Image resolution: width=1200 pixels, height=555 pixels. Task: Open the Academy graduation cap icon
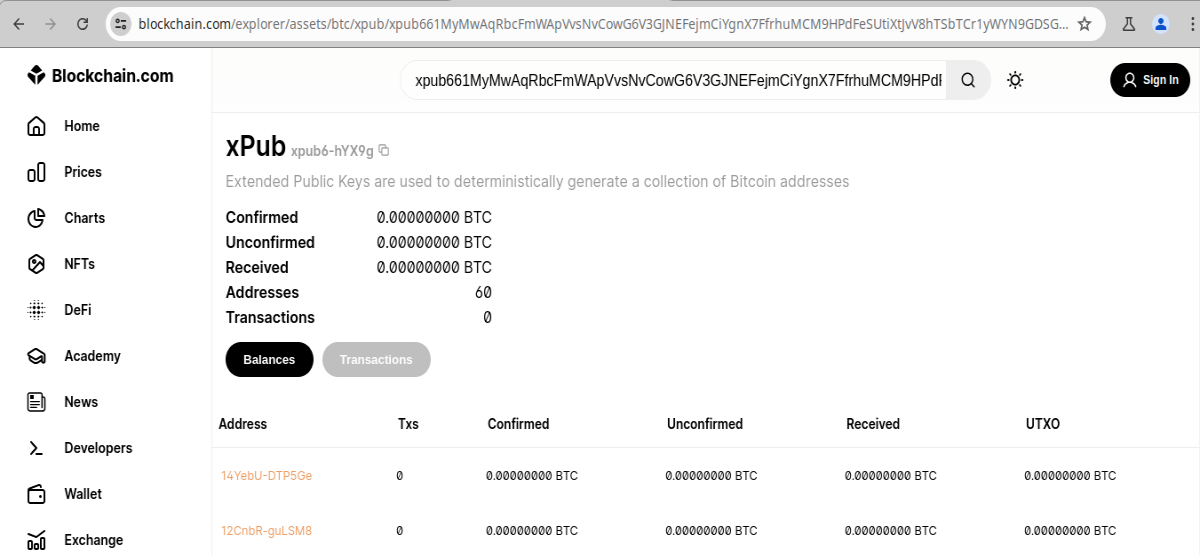tap(36, 356)
